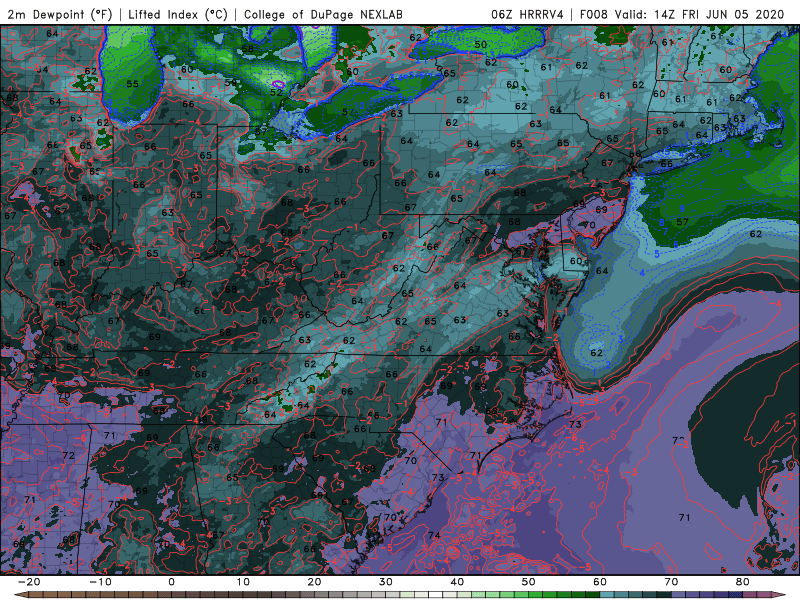Click the 0 label on the color scale
Image resolution: width=800 pixels, height=600 pixels.
(171, 582)
